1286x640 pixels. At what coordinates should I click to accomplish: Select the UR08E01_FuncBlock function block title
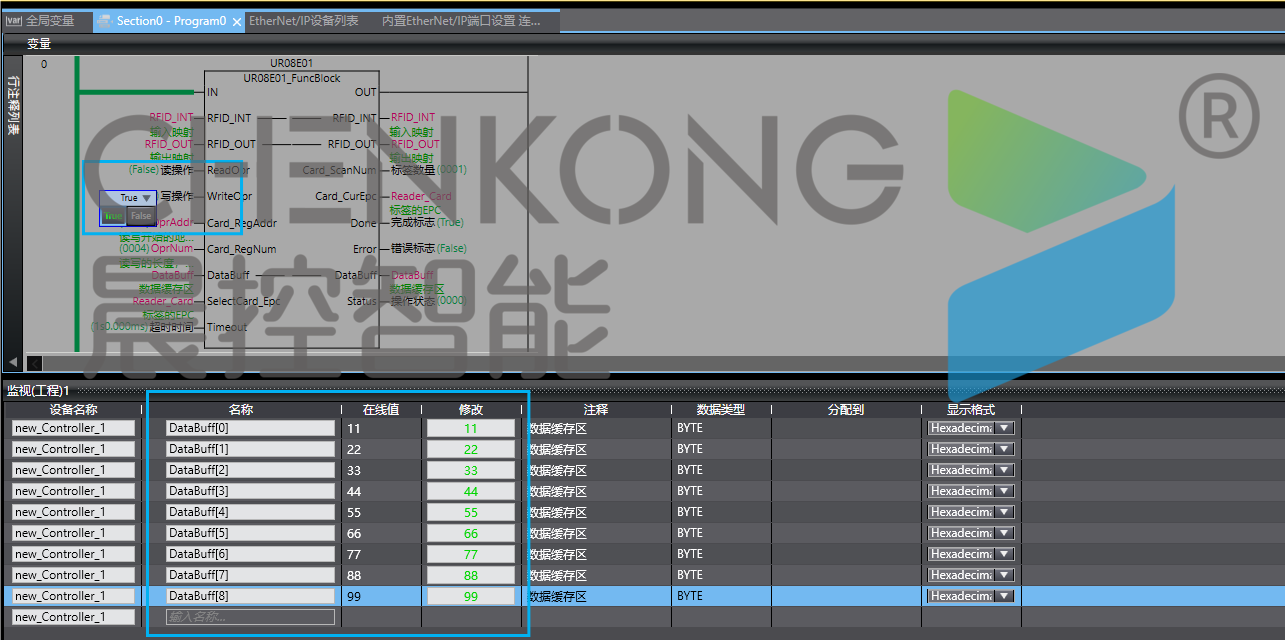click(x=291, y=78)
